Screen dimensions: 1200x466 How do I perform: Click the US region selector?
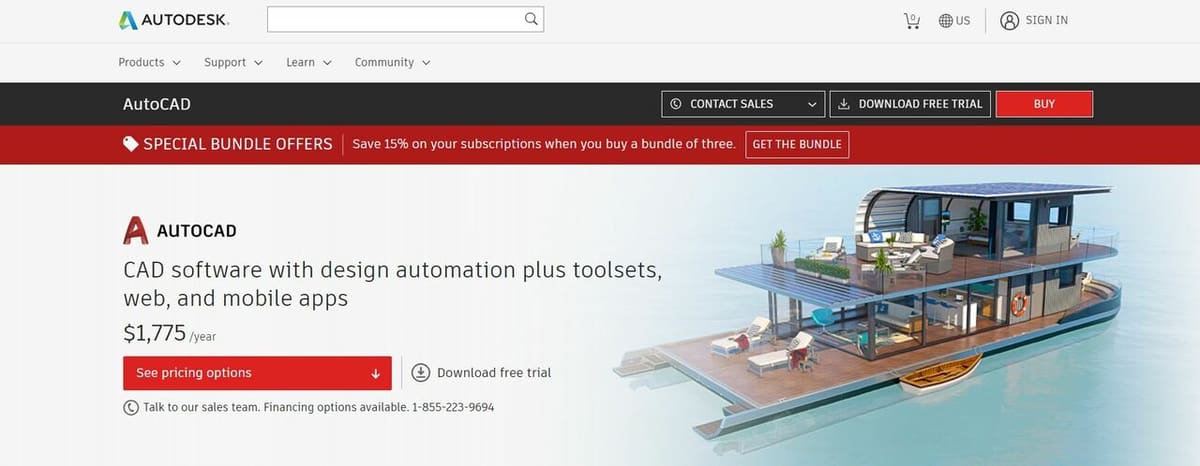click(954, 20)
